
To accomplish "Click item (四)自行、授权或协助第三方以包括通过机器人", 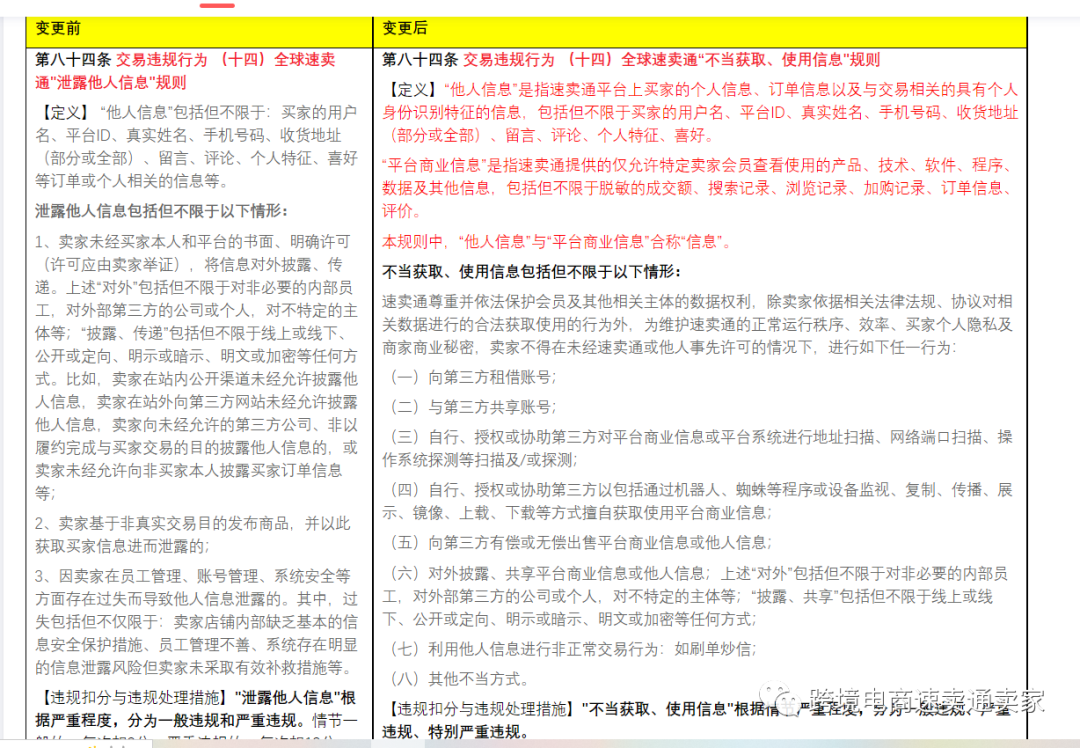I will [697, 501].
